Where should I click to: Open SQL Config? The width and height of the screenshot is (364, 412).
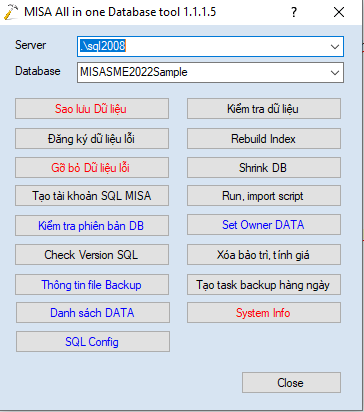(93, 341)
